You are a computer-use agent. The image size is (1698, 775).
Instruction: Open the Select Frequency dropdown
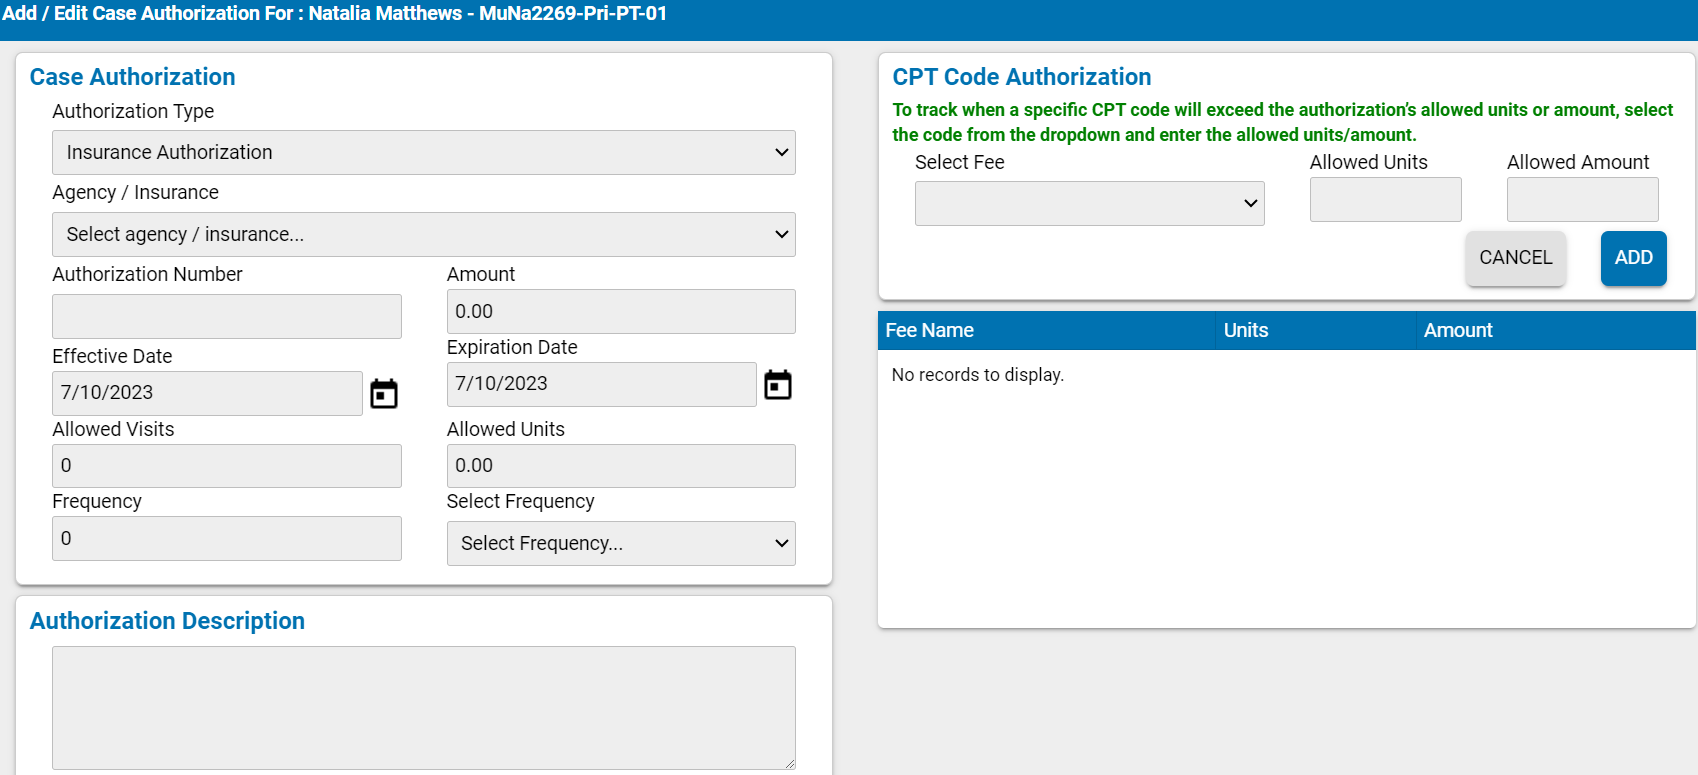pos(620,543)
